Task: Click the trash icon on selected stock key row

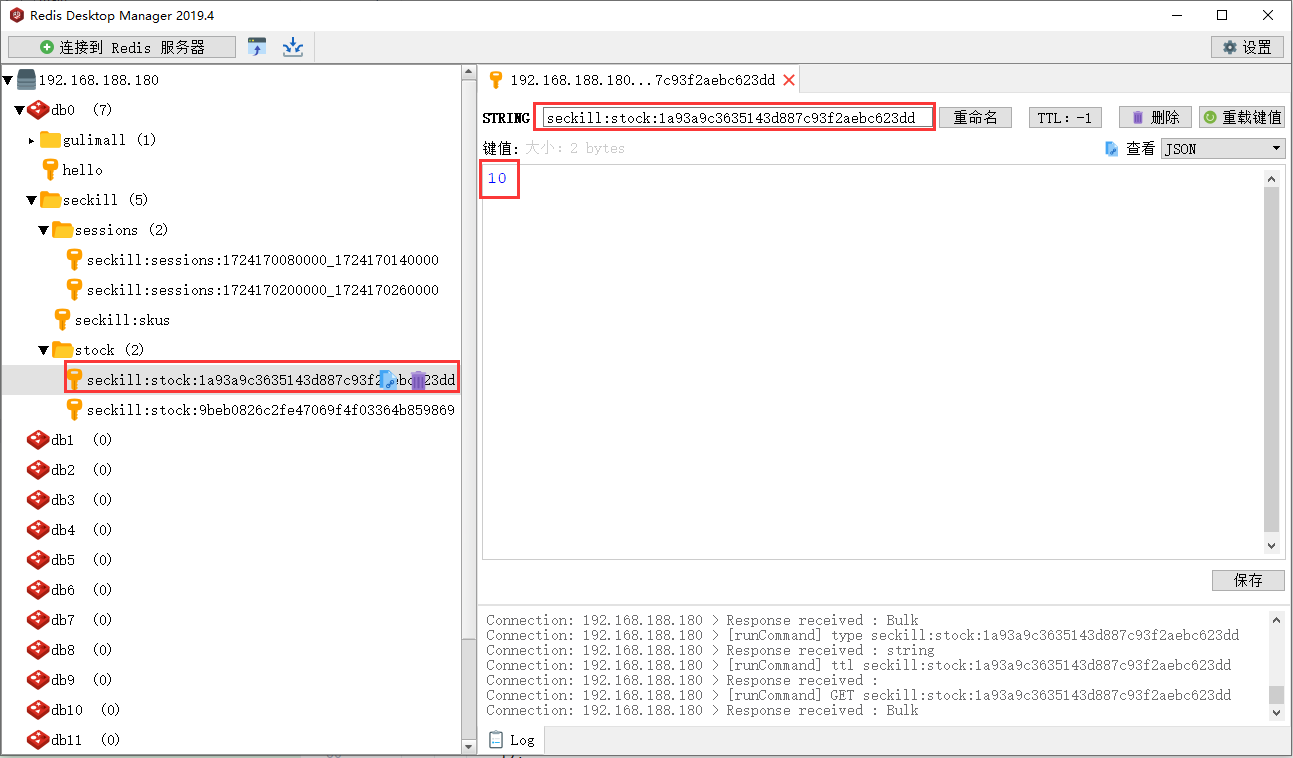Action: [418, 380]
